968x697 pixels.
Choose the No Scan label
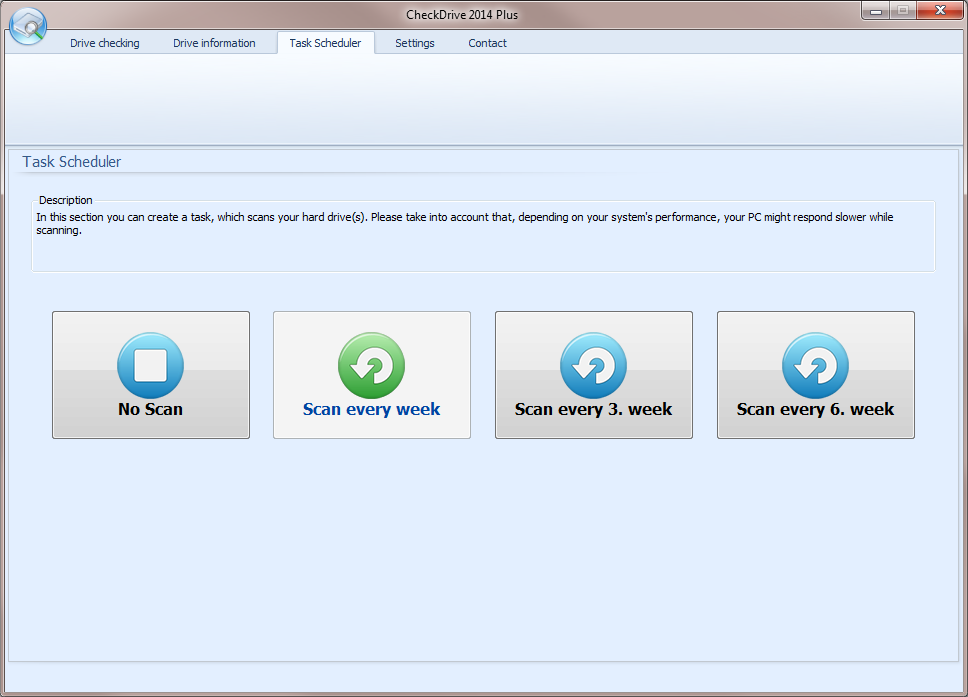pyautogui.click(x=151, y=409)
